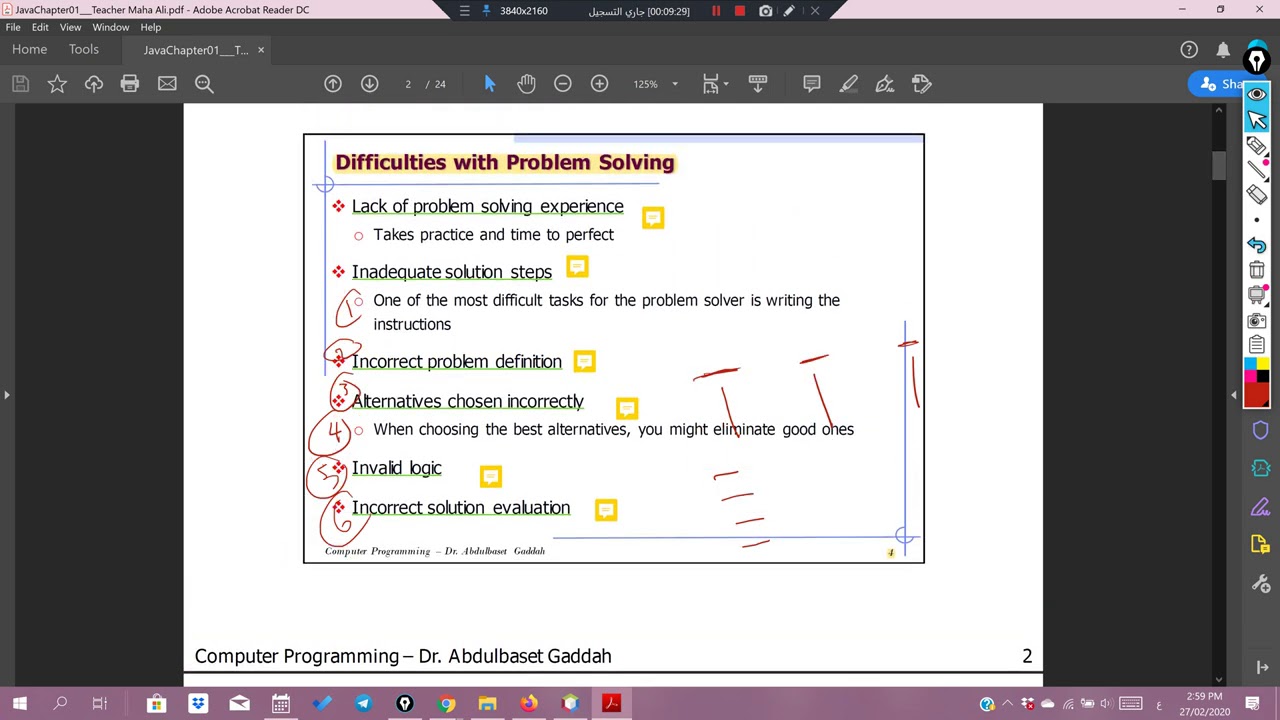1280x720 pixels.
Task: Open comment next to 'Alternatives chosen incorrectly'
Action: (627, 408)
